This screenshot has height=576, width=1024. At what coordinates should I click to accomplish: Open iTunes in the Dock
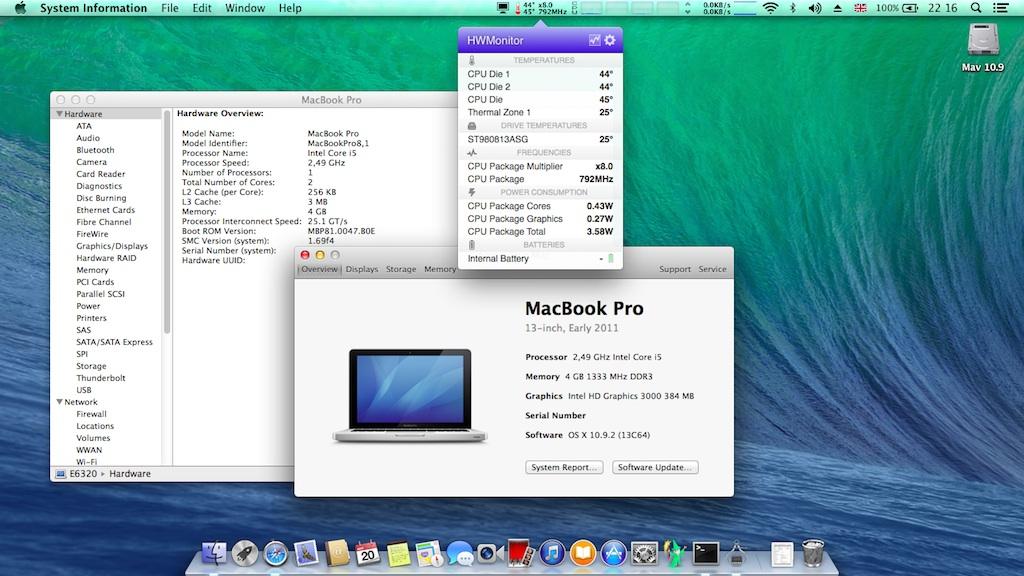coord(551,553)
